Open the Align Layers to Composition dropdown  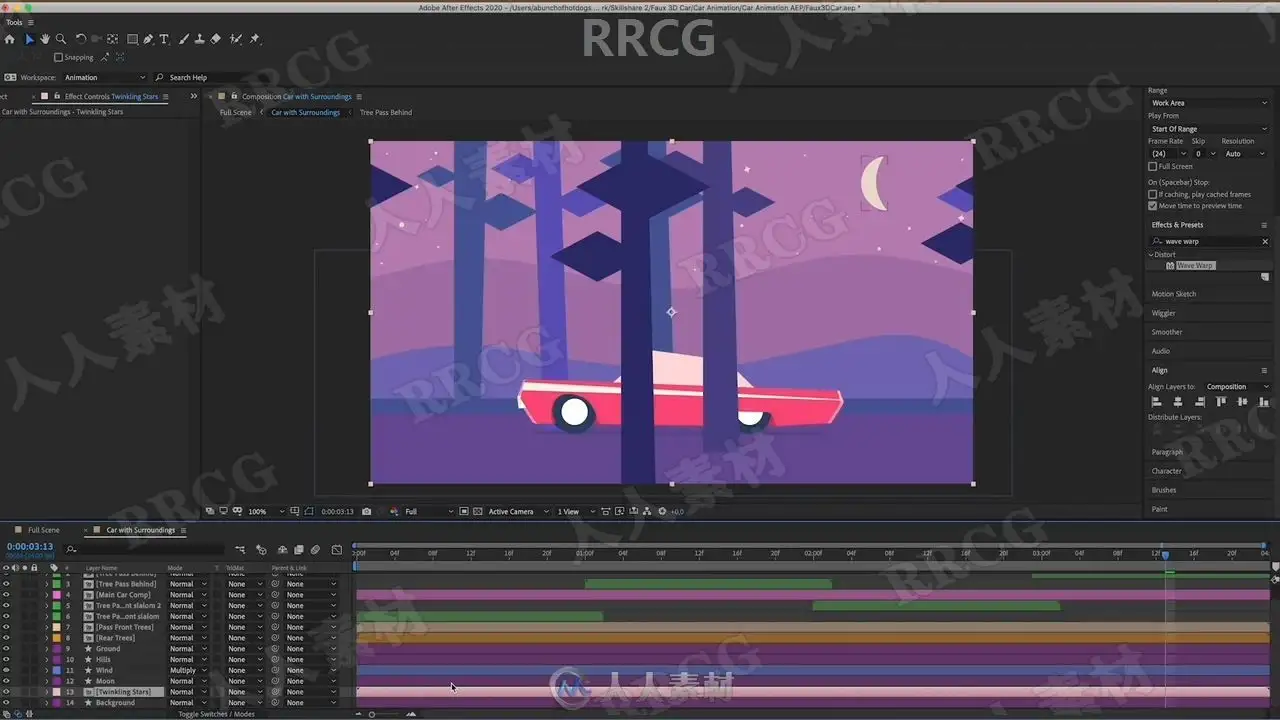click(x=1237, y=387)
